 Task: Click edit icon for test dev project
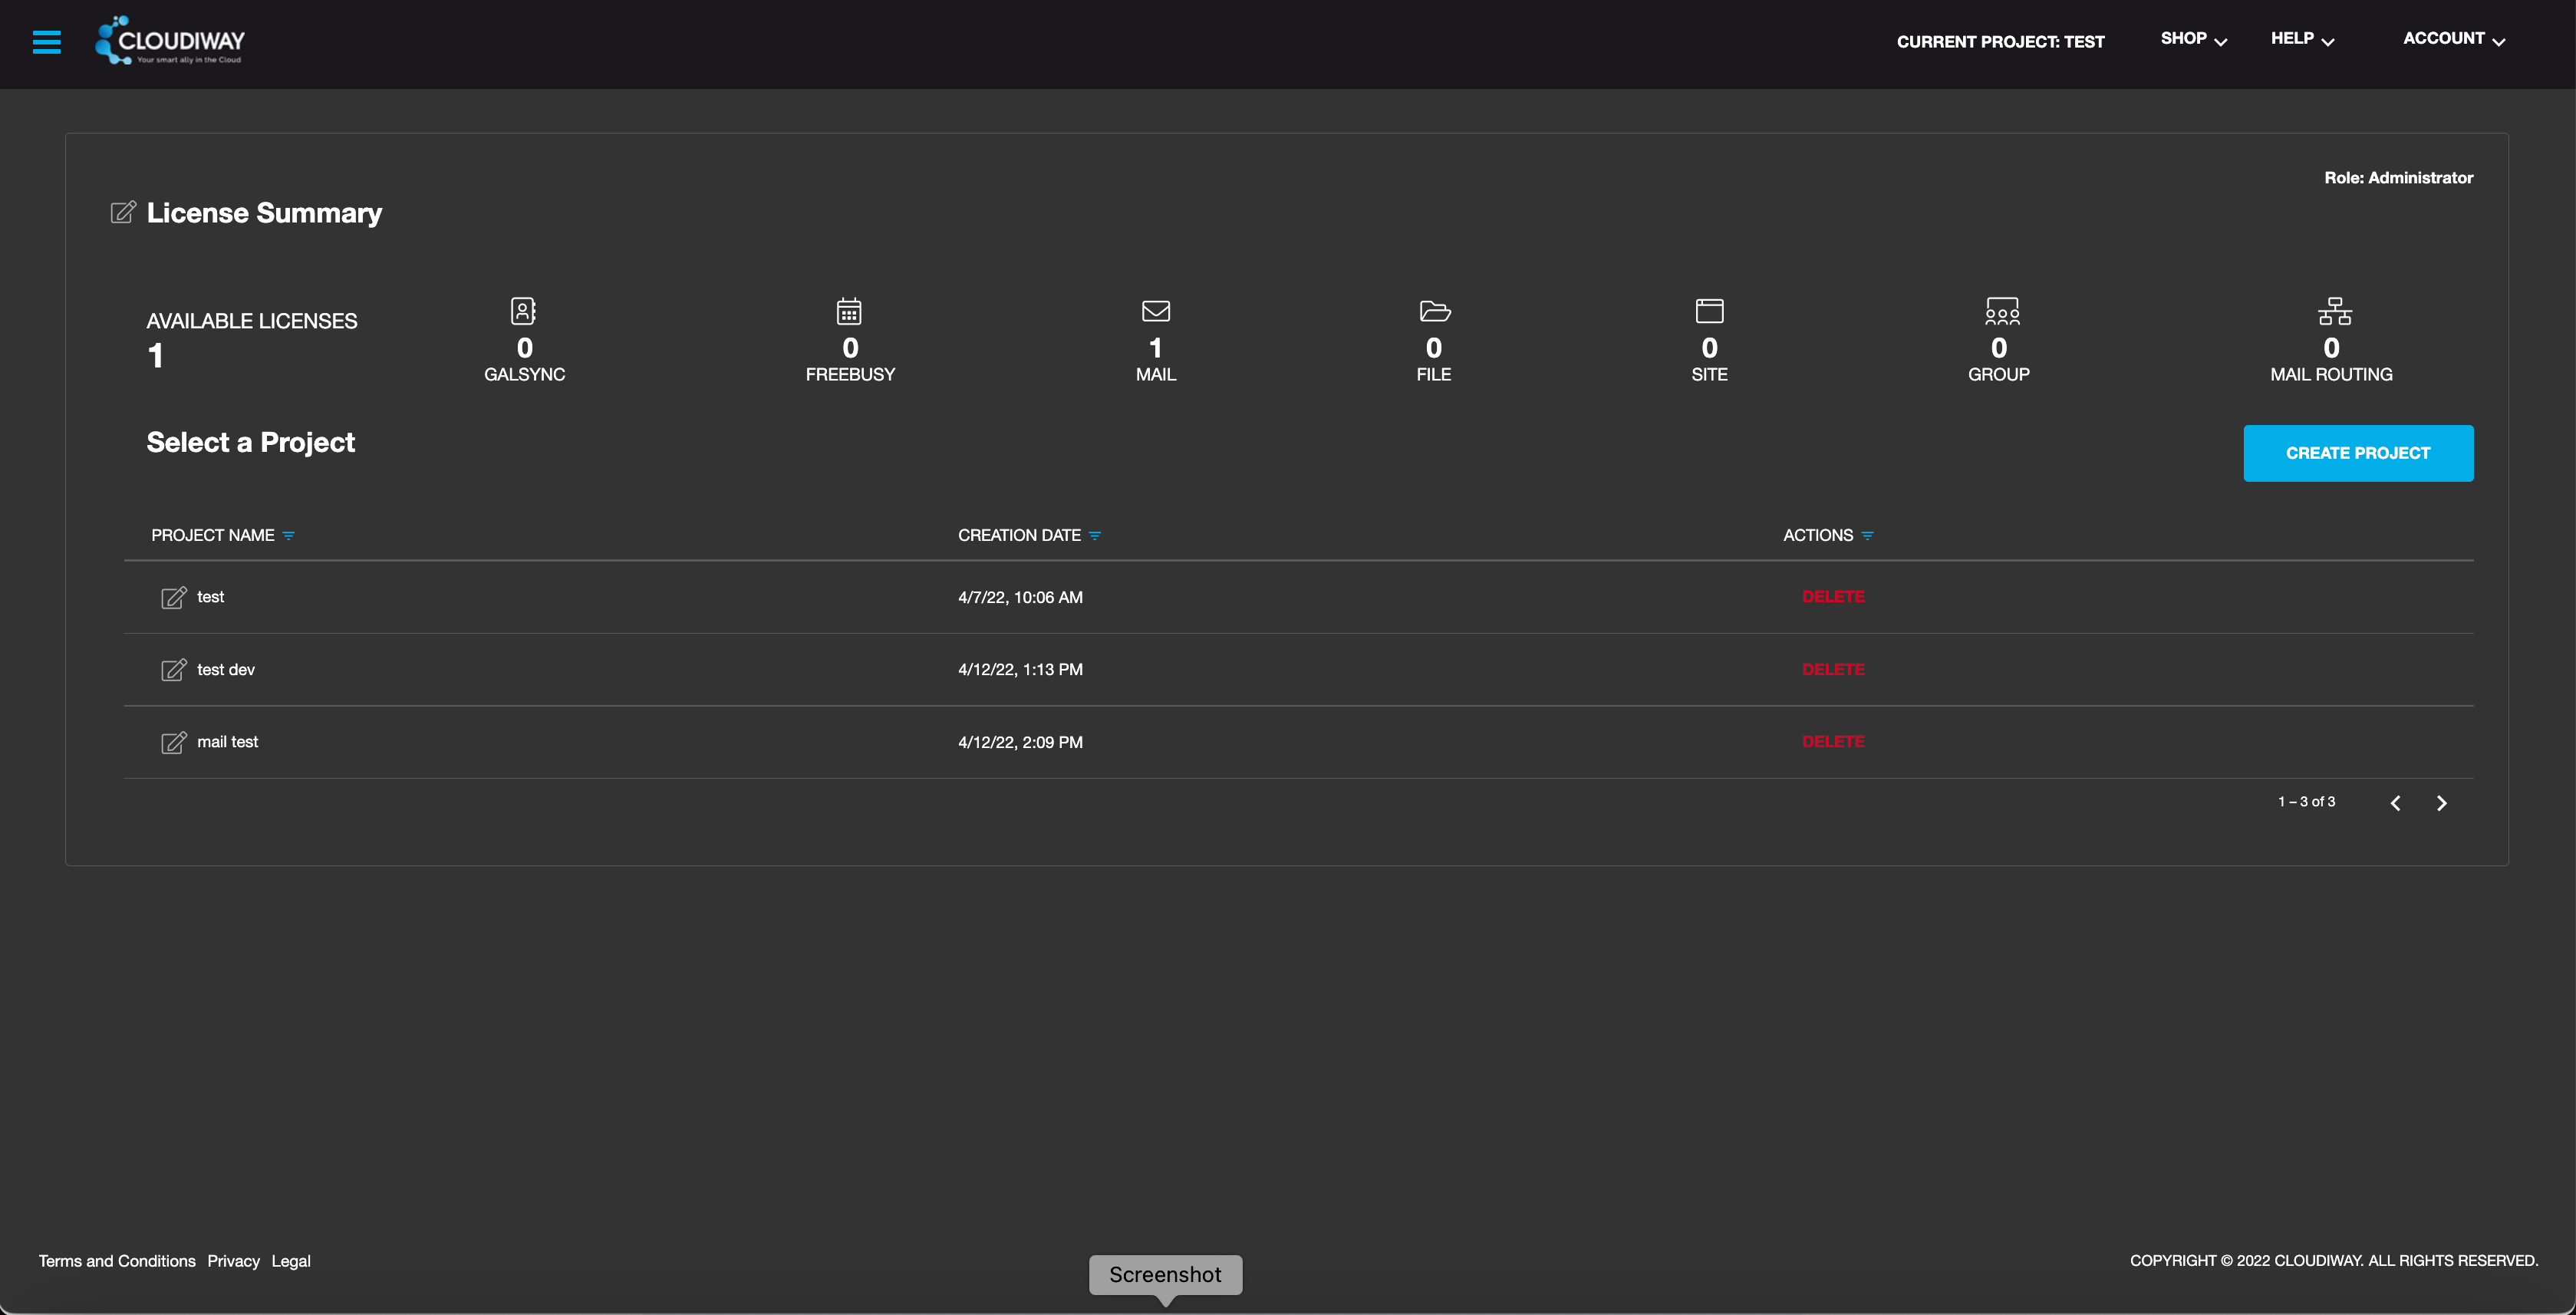point(173,670)
